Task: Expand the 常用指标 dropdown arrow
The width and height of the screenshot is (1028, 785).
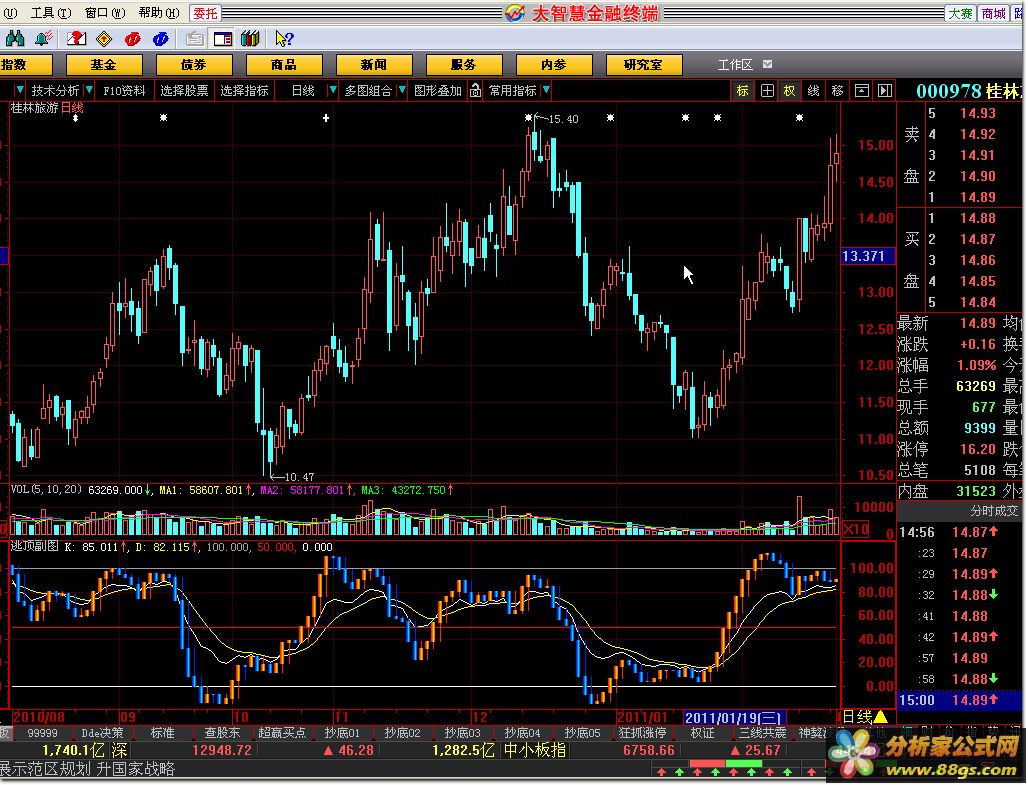Action: pos(546,90)
